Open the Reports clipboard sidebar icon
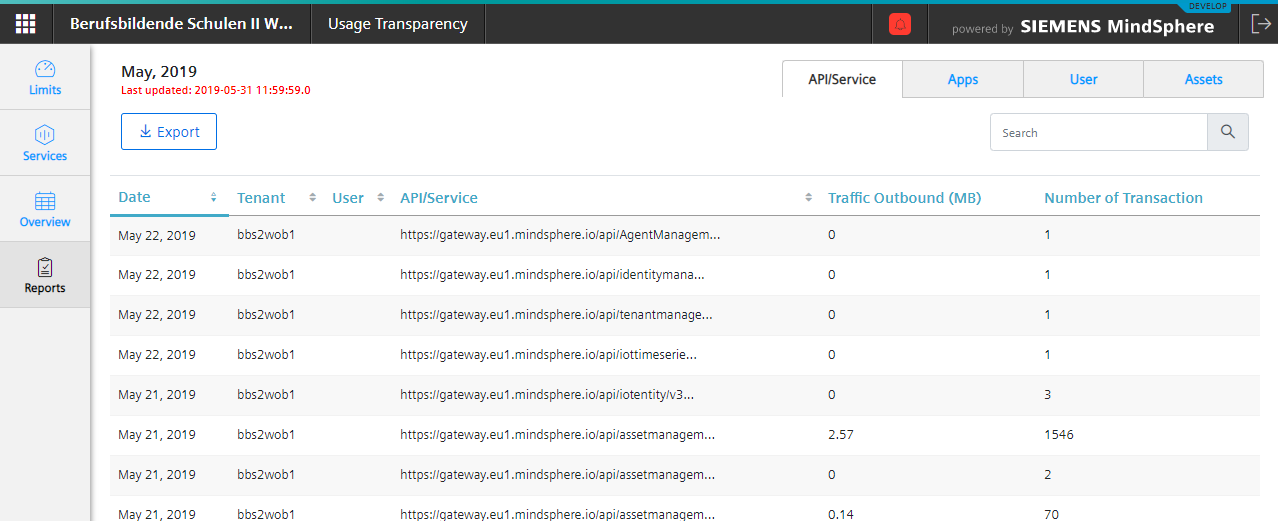The height and width of the screenshot is (521, 1278). pos(45,275)
